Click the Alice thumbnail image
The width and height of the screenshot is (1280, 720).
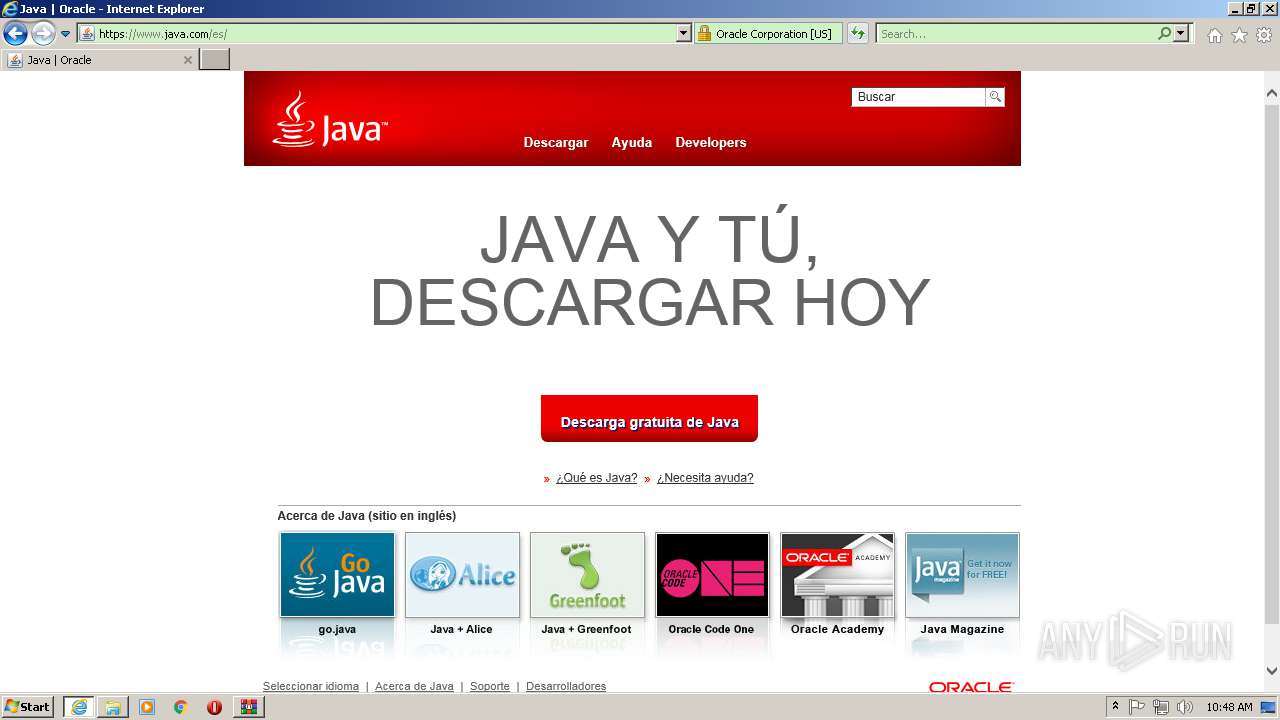pyautogui.click(x=462, y=574)
